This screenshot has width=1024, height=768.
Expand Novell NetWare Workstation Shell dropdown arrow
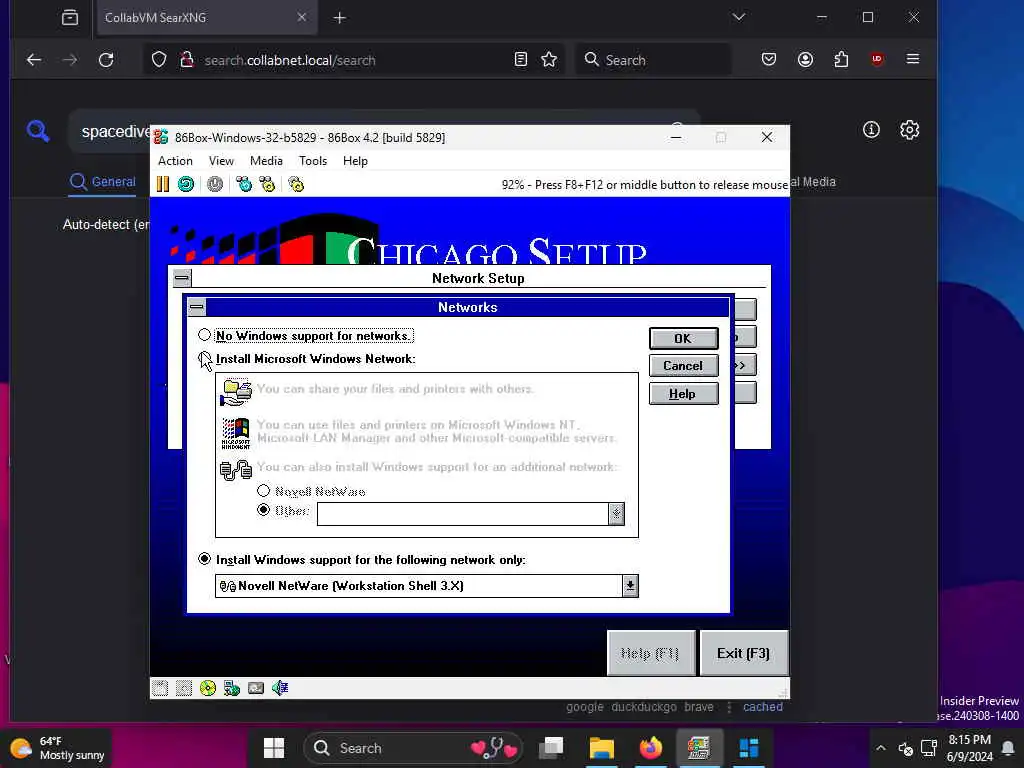point(630,586)
